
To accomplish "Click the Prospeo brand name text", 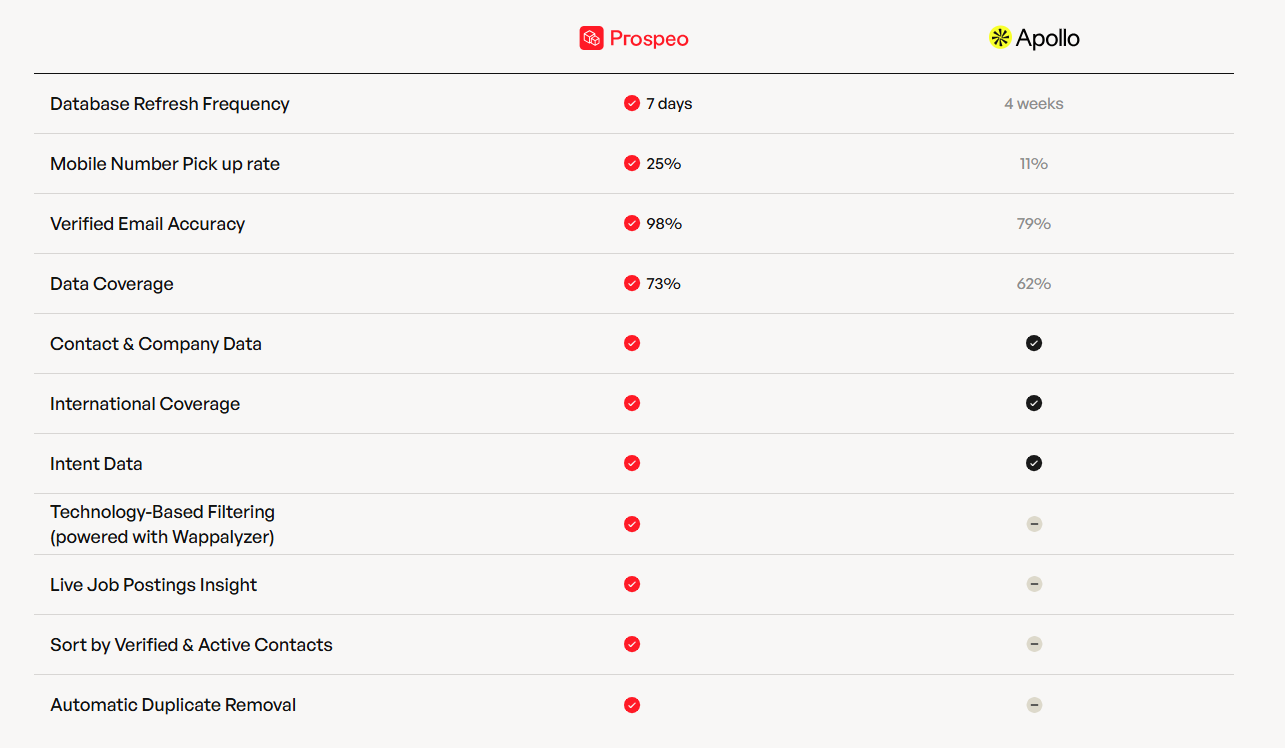I will [649, 39].
